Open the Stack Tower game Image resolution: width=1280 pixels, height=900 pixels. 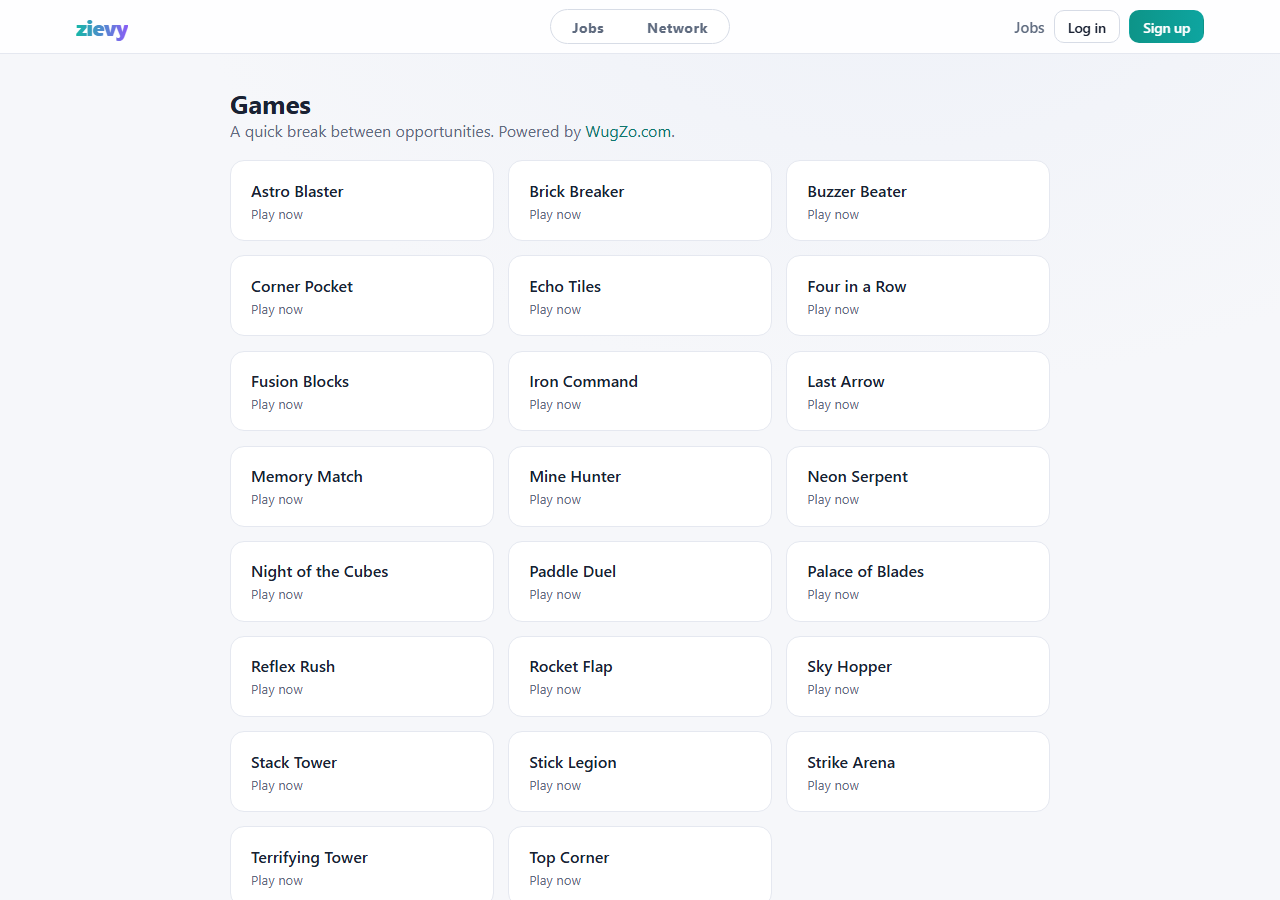click(362, 771)
